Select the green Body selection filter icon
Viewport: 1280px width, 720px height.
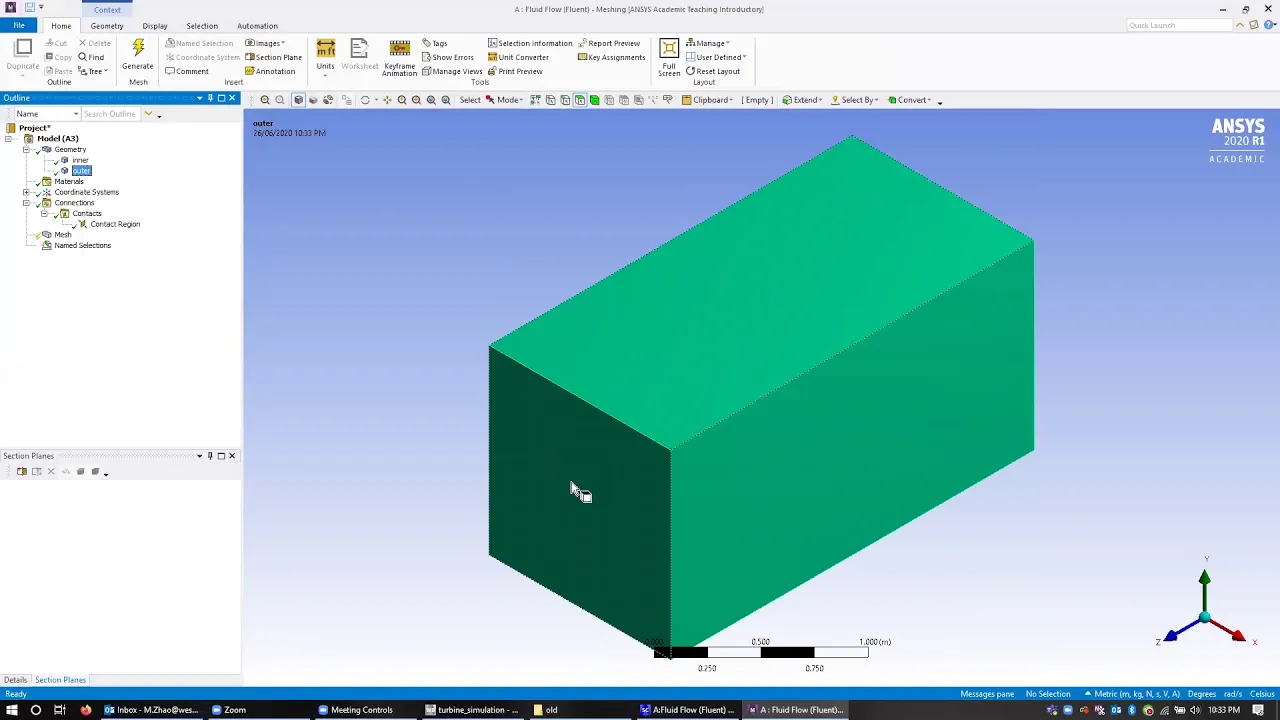point(594,100)
